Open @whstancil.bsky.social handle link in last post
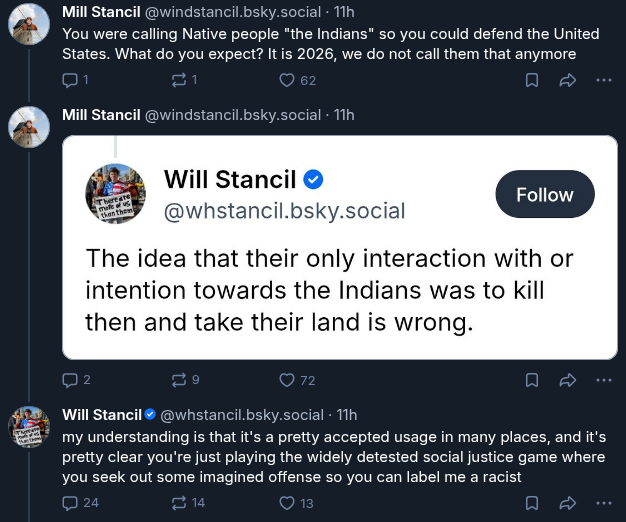626x522 pixels. tap(241, 414)
